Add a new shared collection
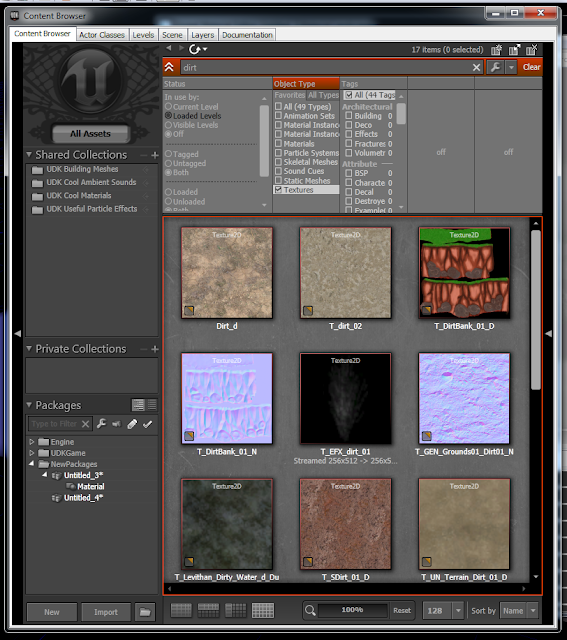This screenshot has width=567, height=640. tap(155, 155)
